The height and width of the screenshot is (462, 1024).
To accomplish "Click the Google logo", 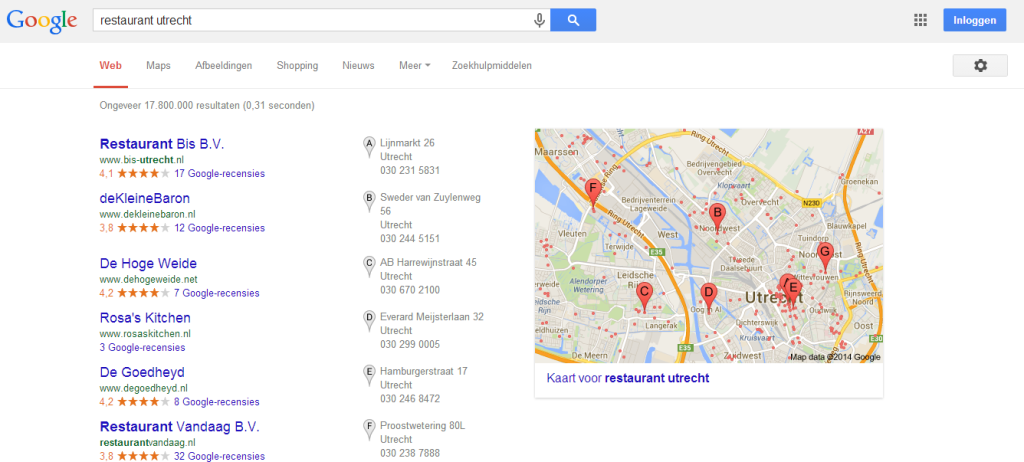I will 41,21.
